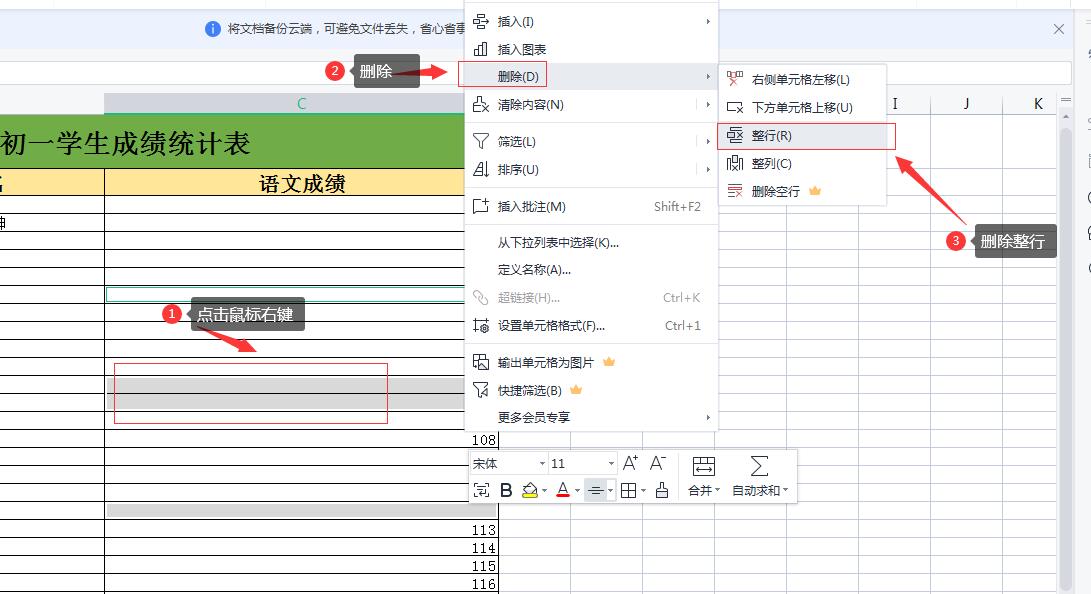Select cell containing 116

301,584
